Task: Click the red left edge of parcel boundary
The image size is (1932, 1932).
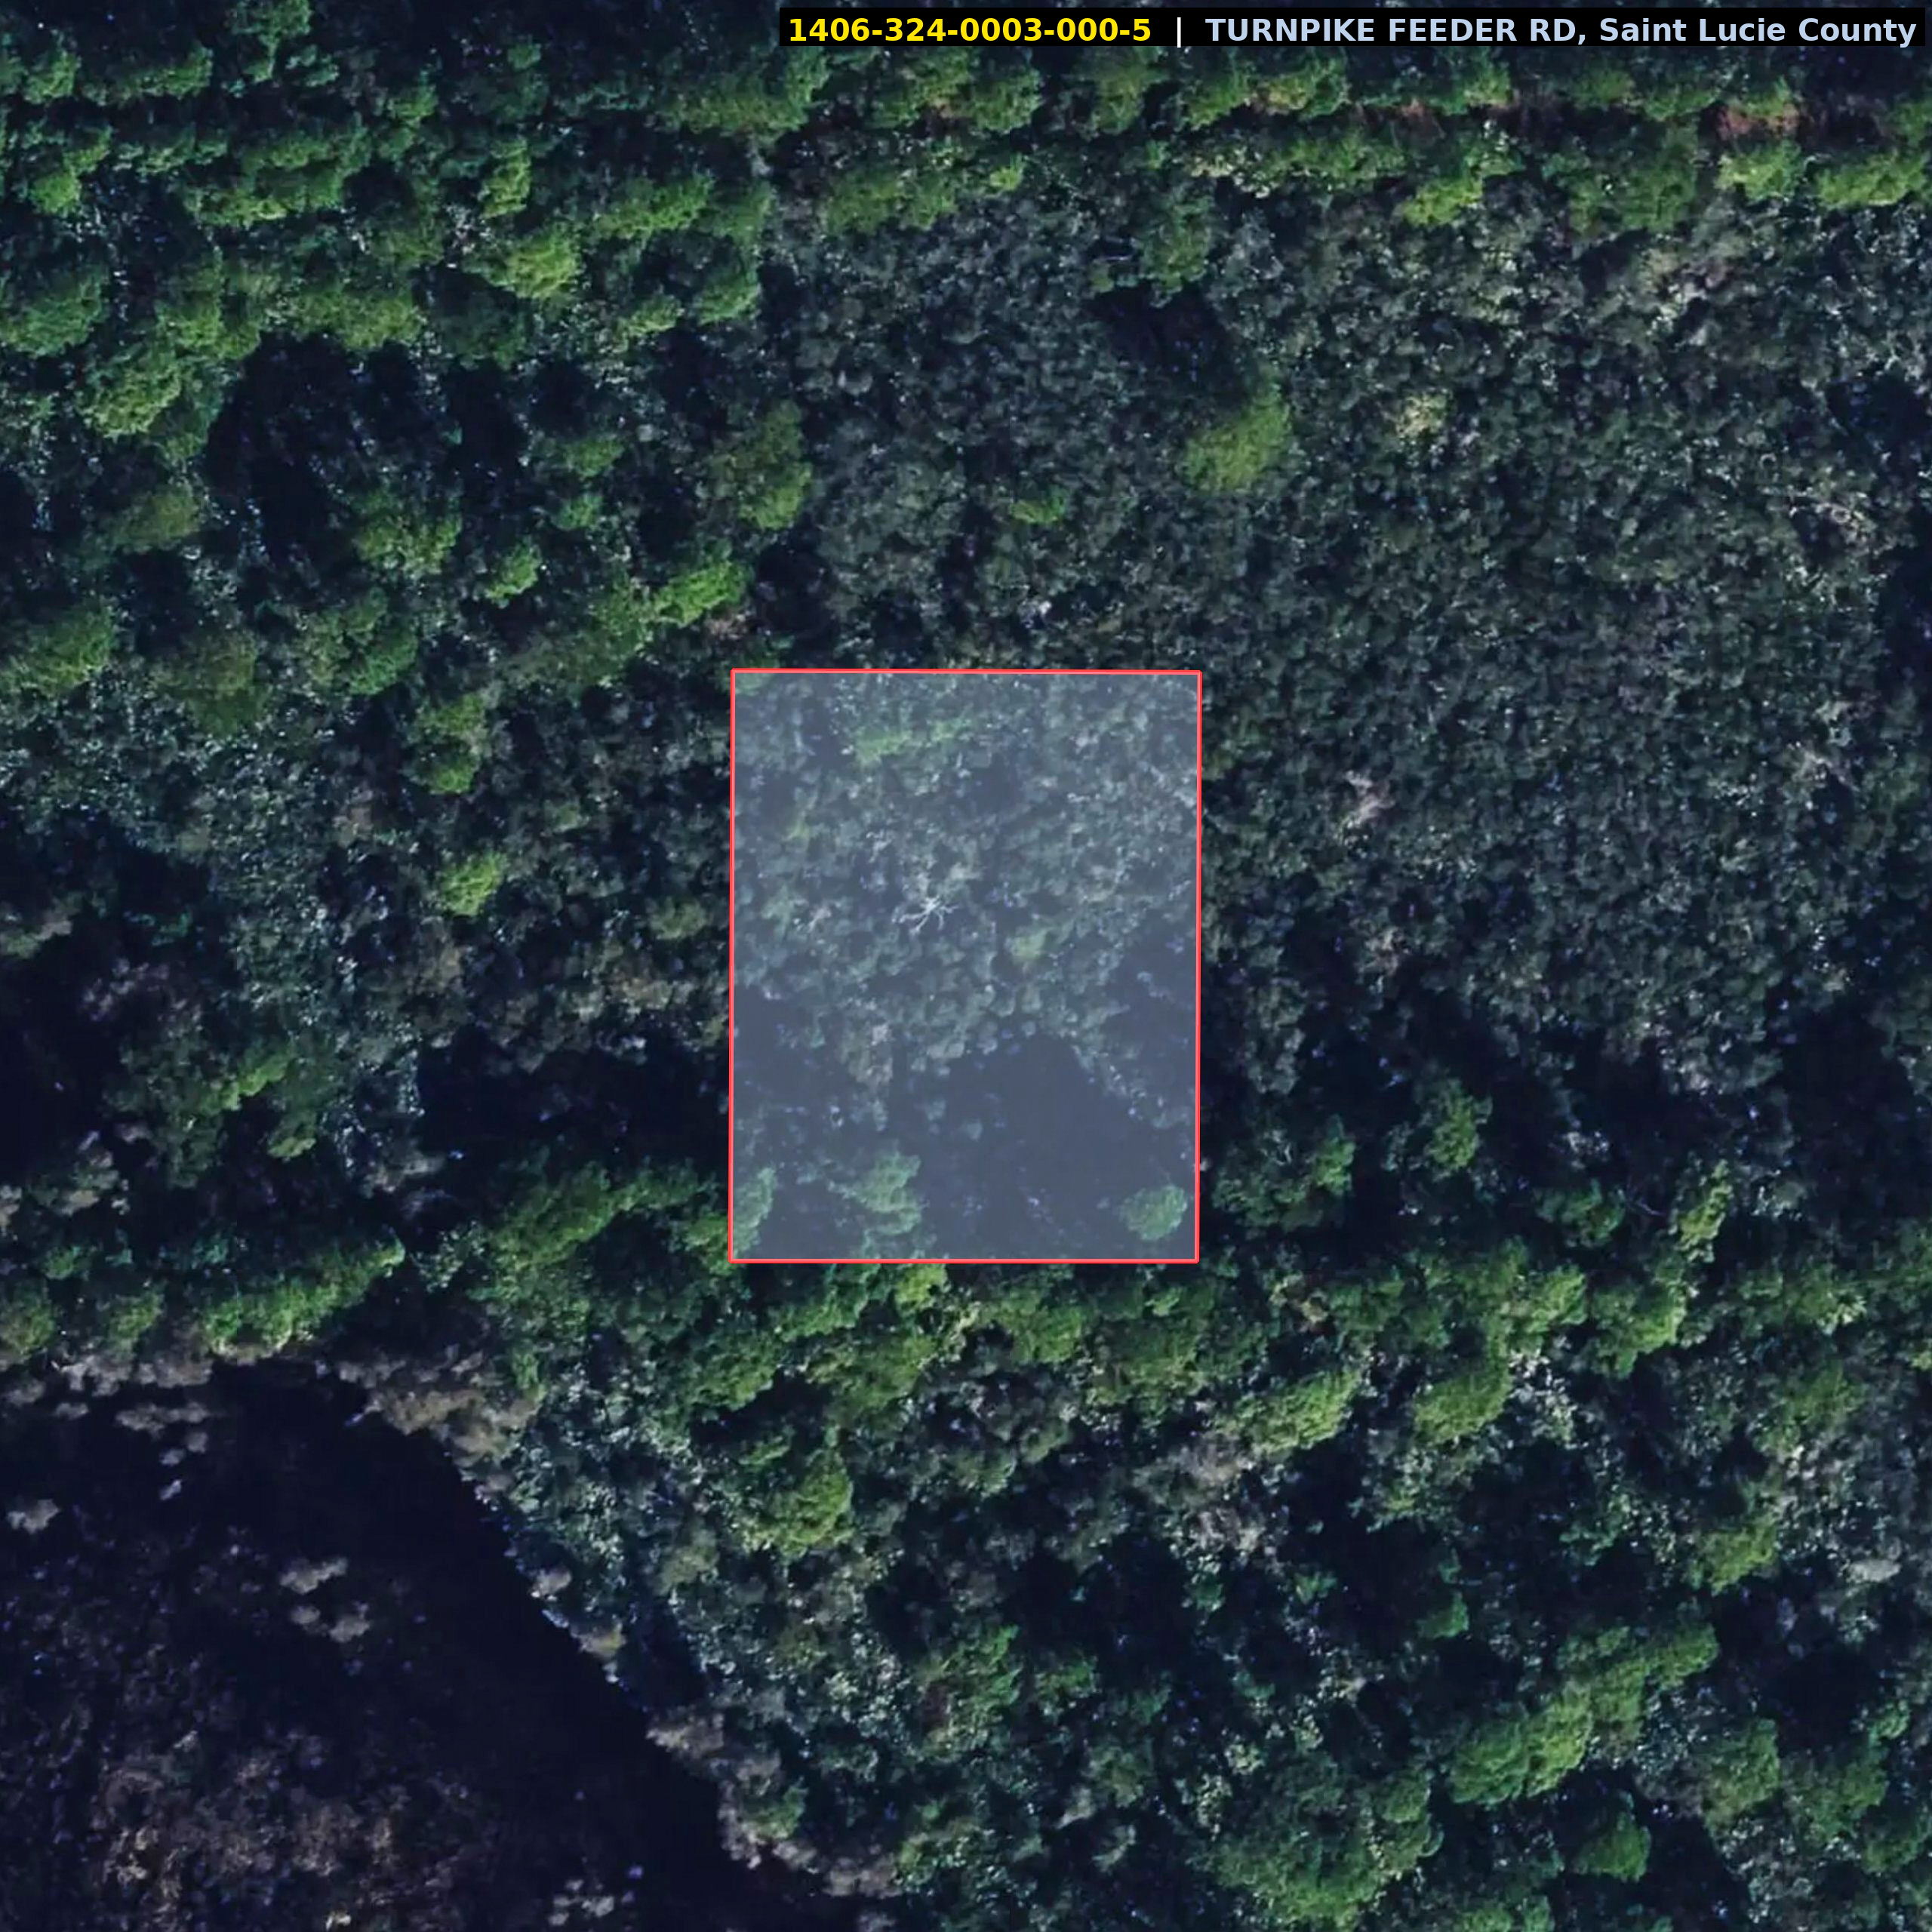Action: coord(733,966)
